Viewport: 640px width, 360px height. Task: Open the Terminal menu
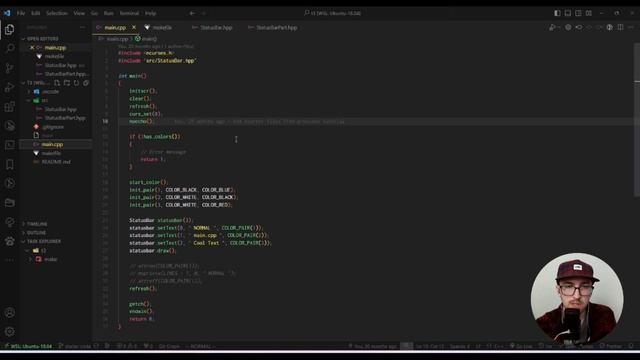129,13
